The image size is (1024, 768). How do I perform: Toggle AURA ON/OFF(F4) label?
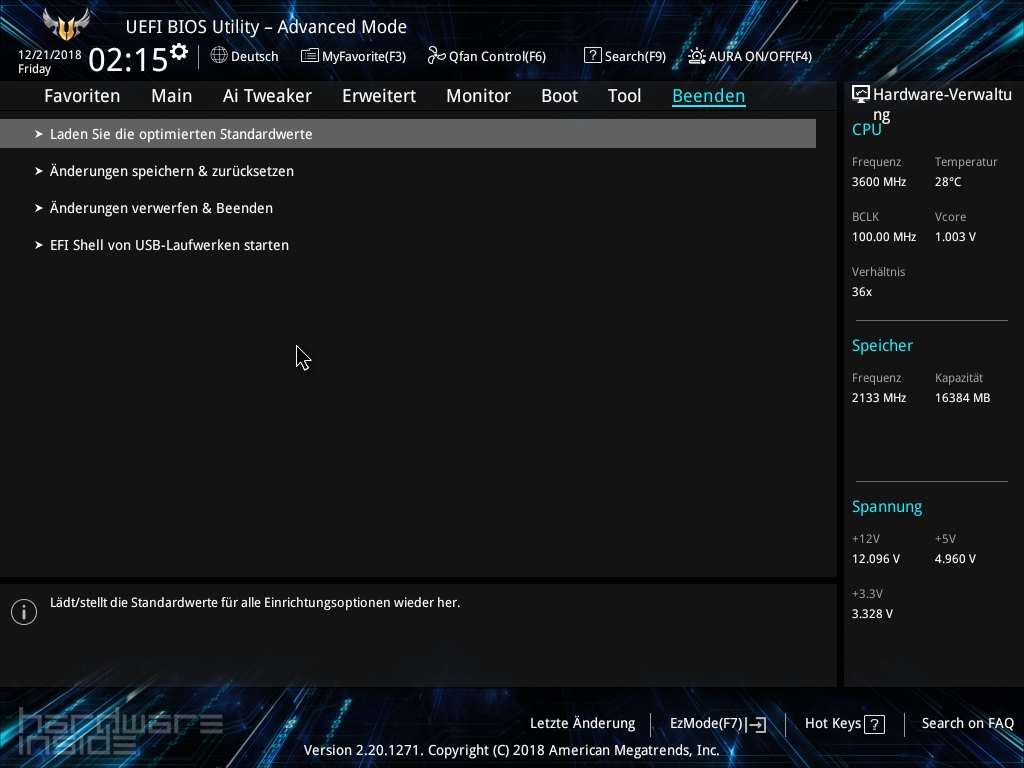(760, 57)
